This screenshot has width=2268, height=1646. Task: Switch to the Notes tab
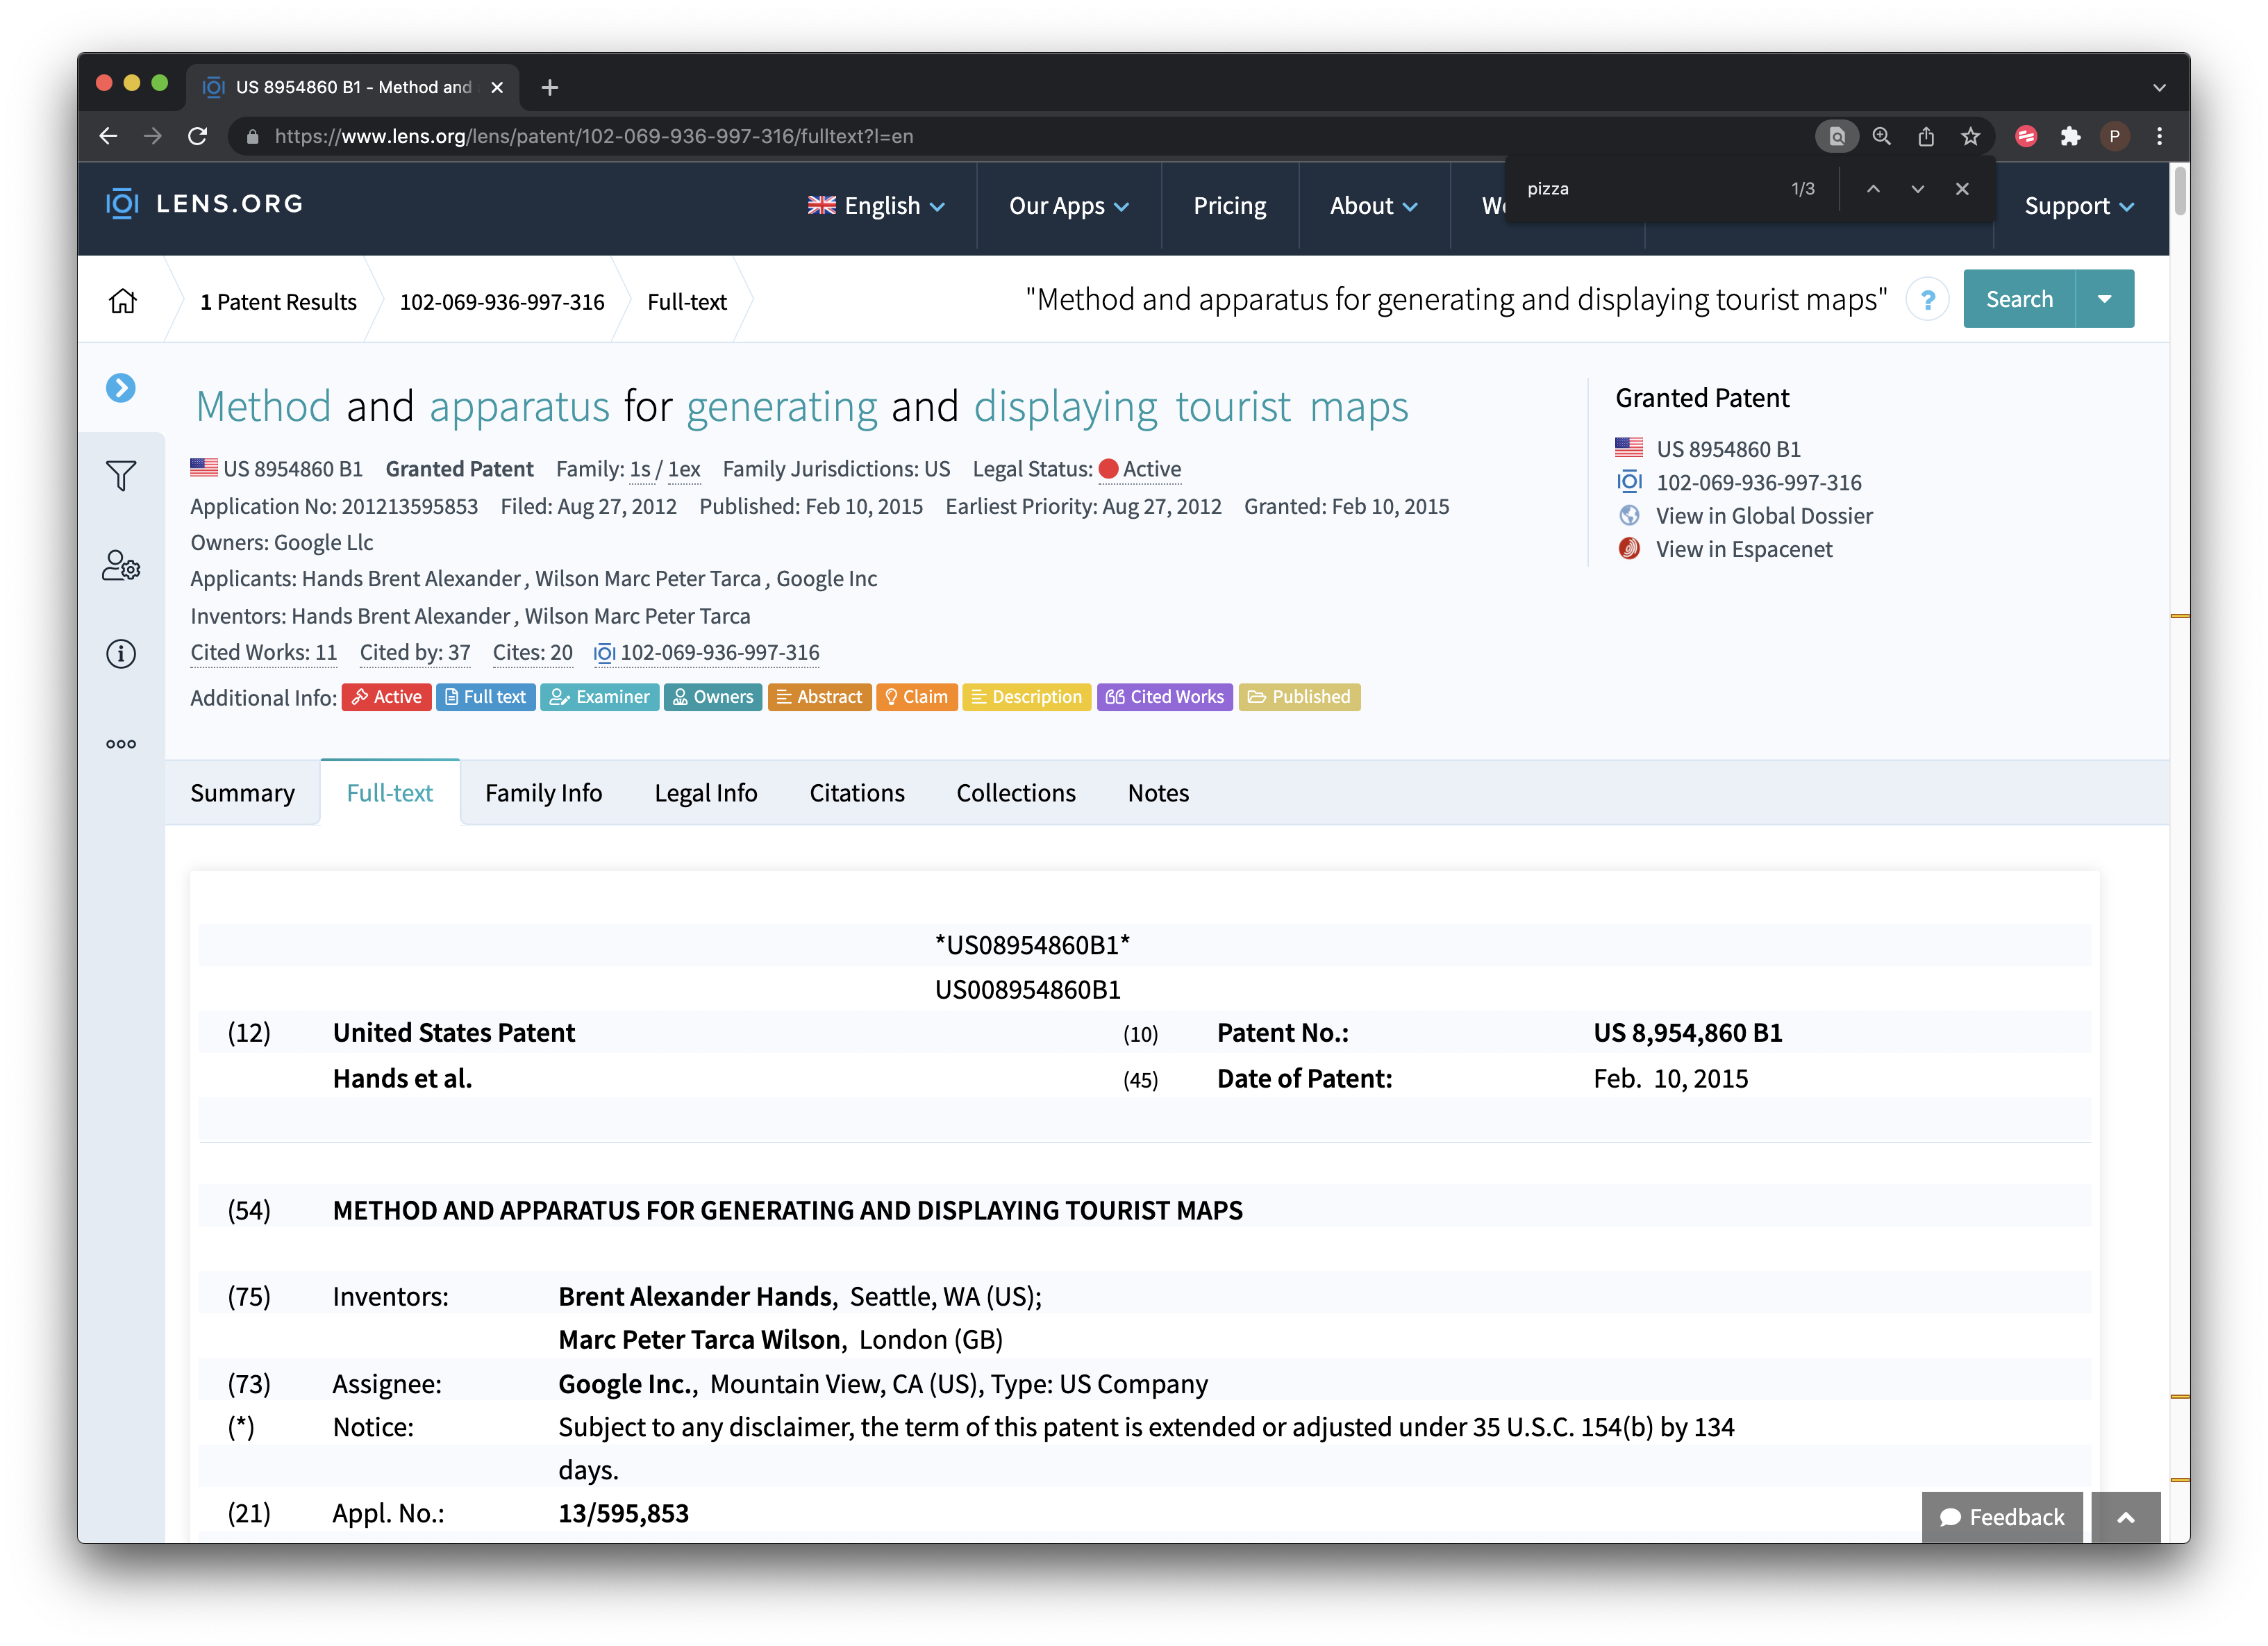click(1158, 792)
